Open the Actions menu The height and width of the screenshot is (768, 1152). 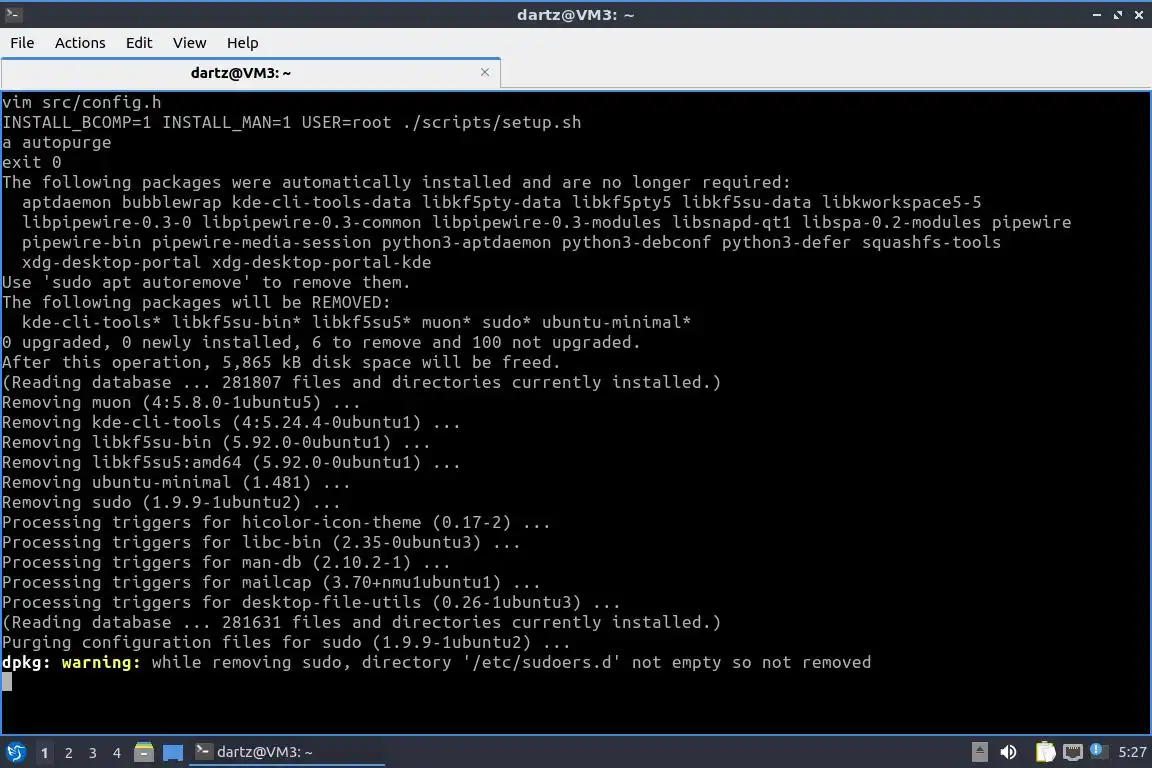pos(80,43)
